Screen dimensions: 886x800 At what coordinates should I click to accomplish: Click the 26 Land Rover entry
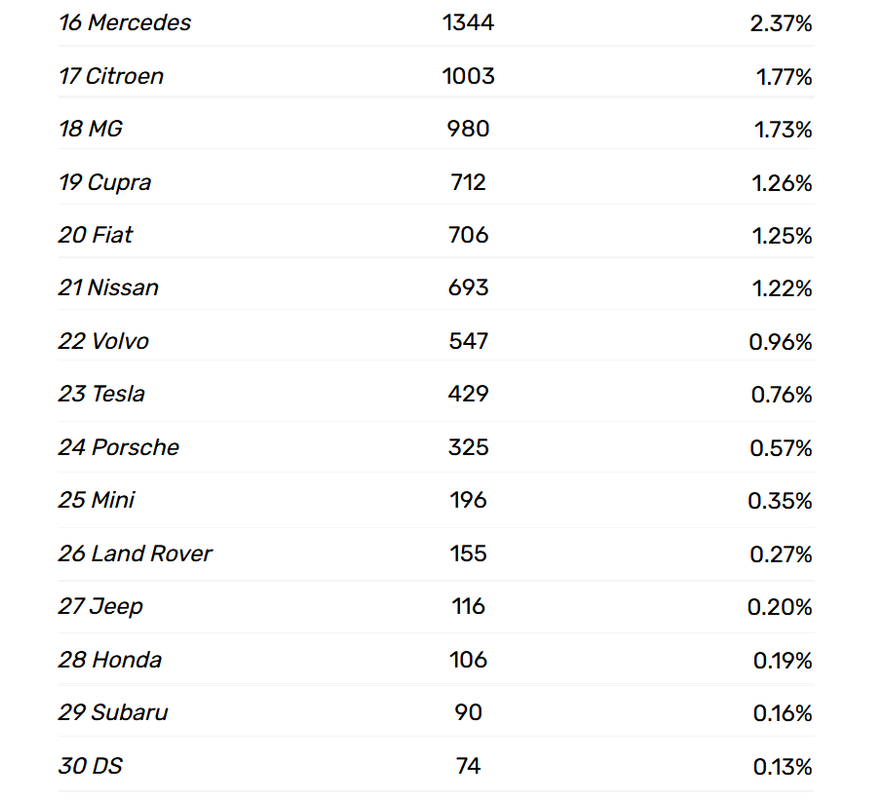[136, 553]
